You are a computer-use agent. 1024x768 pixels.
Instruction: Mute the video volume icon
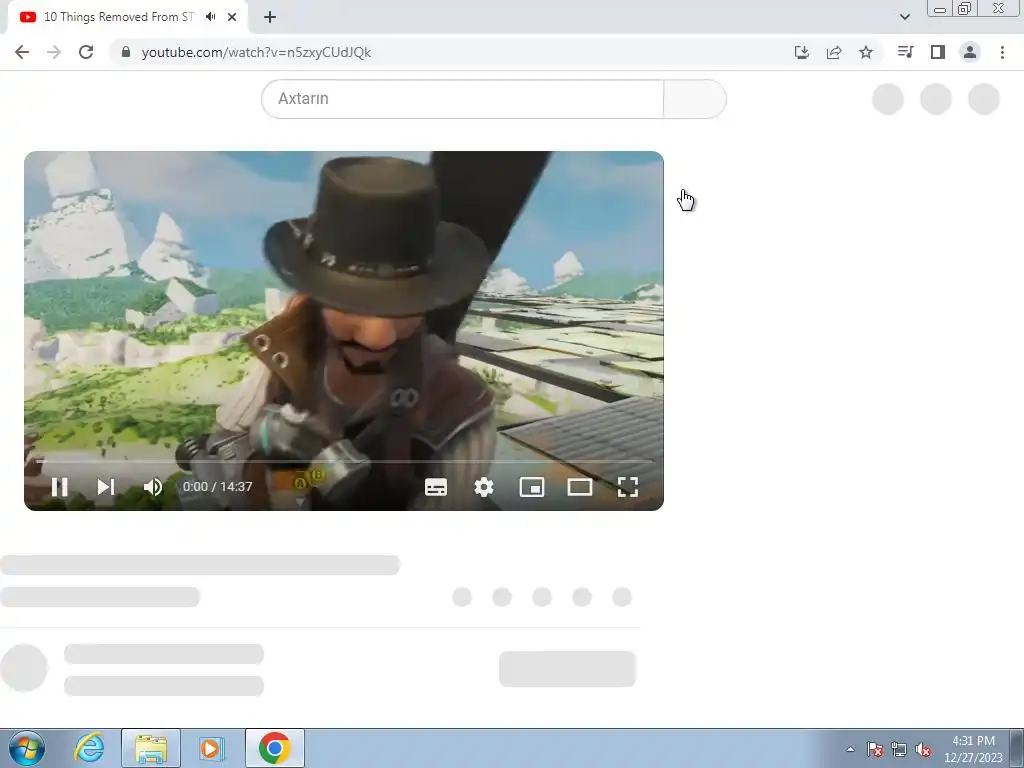(153, 487)
